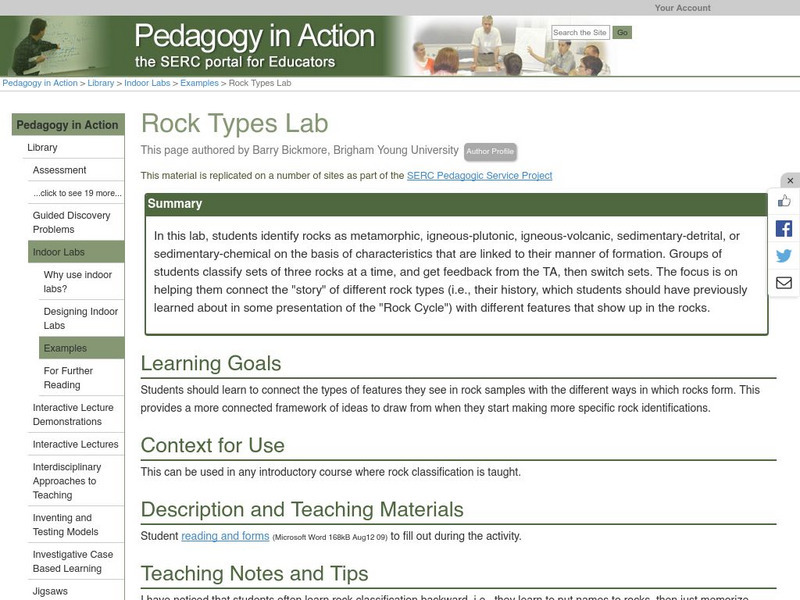Viewport: 800px width, 600px height.
Task: Share page via Facebook icon
Action: pos(784,229)
